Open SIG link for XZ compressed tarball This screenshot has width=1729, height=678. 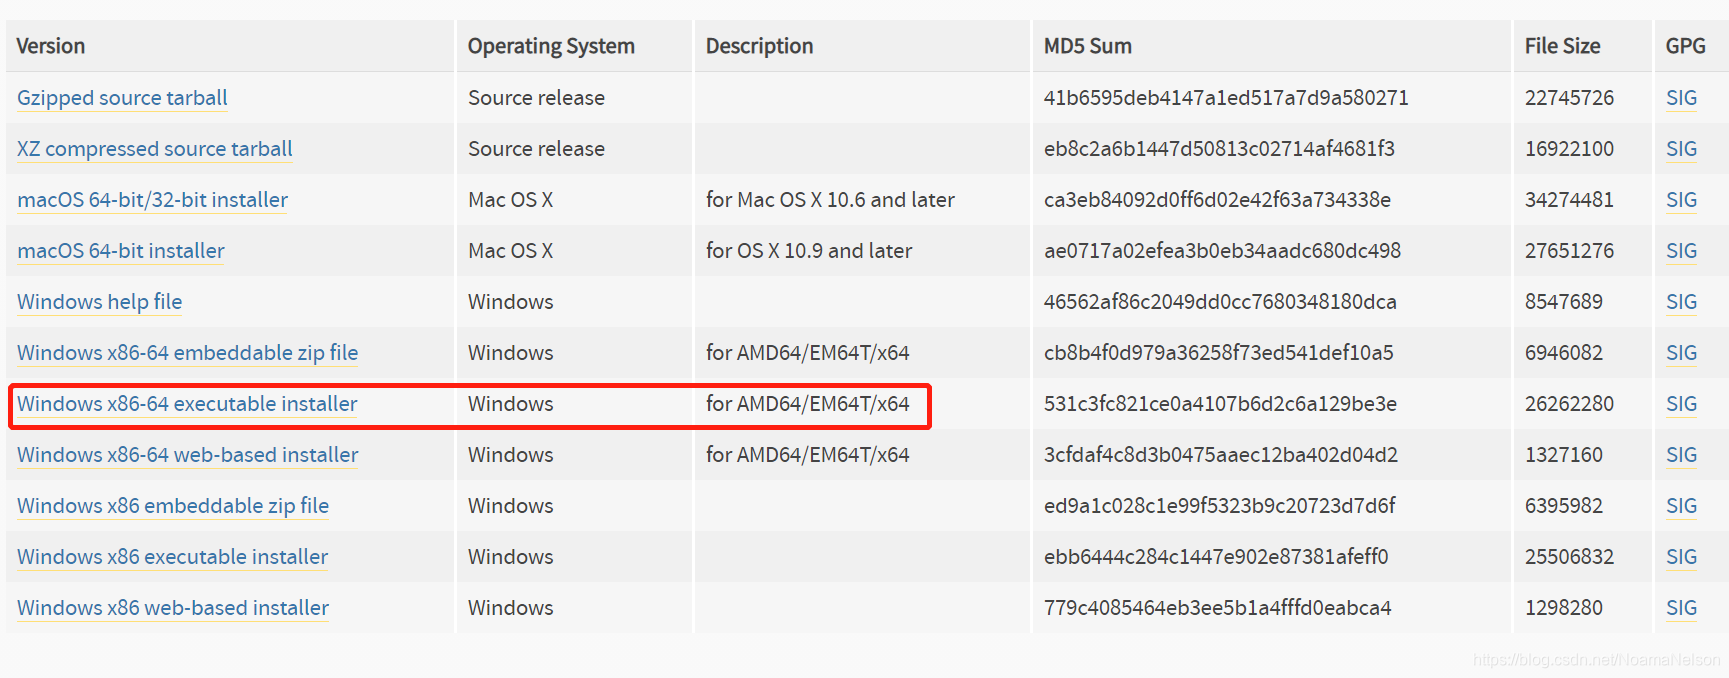1682,149
